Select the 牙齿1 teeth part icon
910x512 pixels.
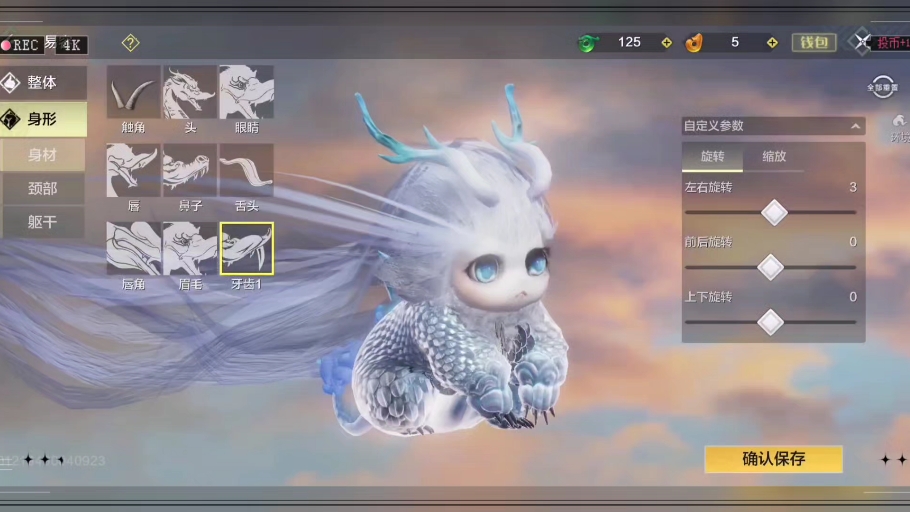click(x=247, y=248)
